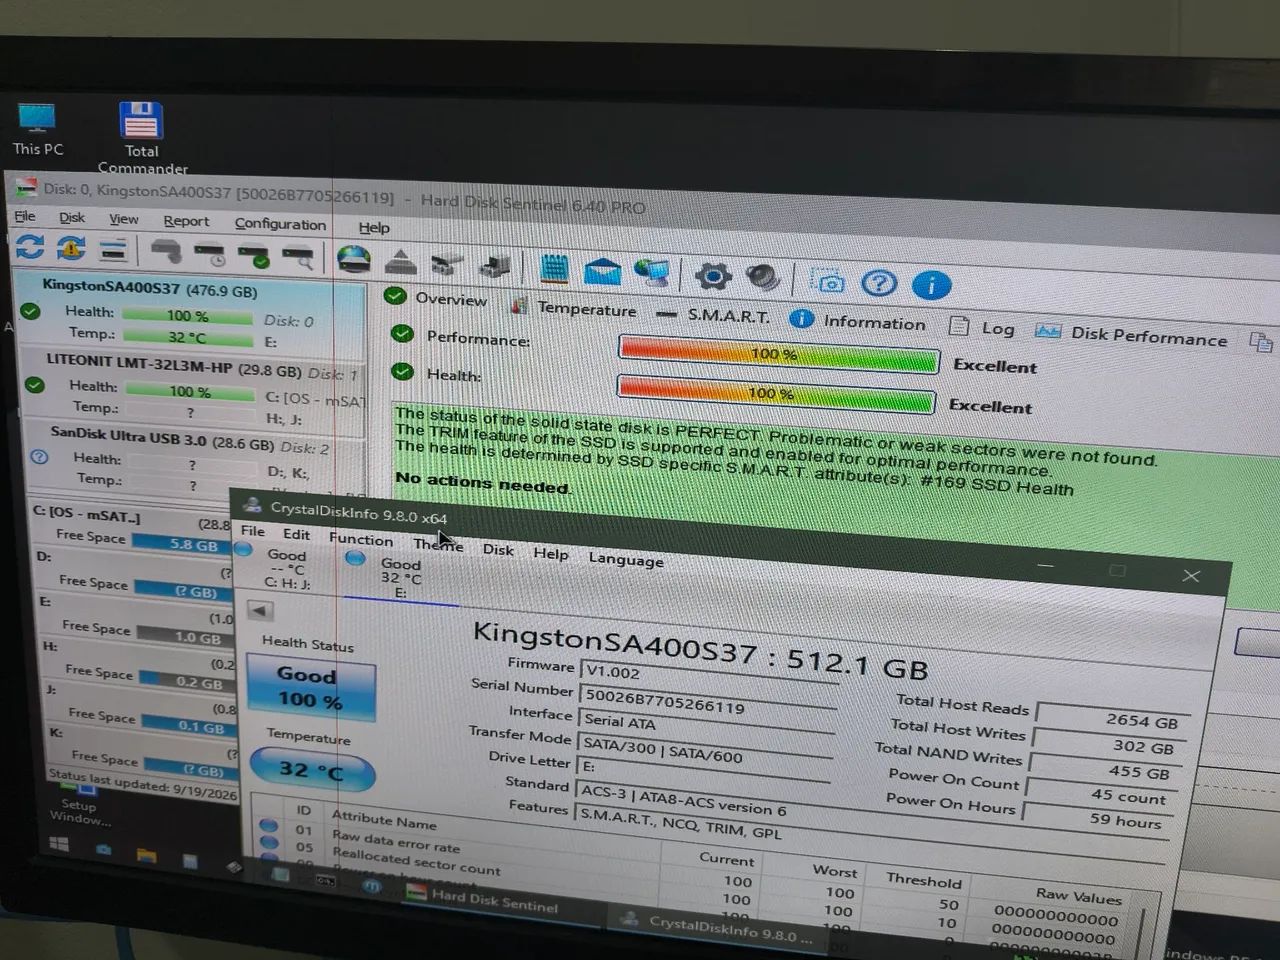
Task: Open the Edit menu in CrystalDiskInfo
Action: [296, 535]
